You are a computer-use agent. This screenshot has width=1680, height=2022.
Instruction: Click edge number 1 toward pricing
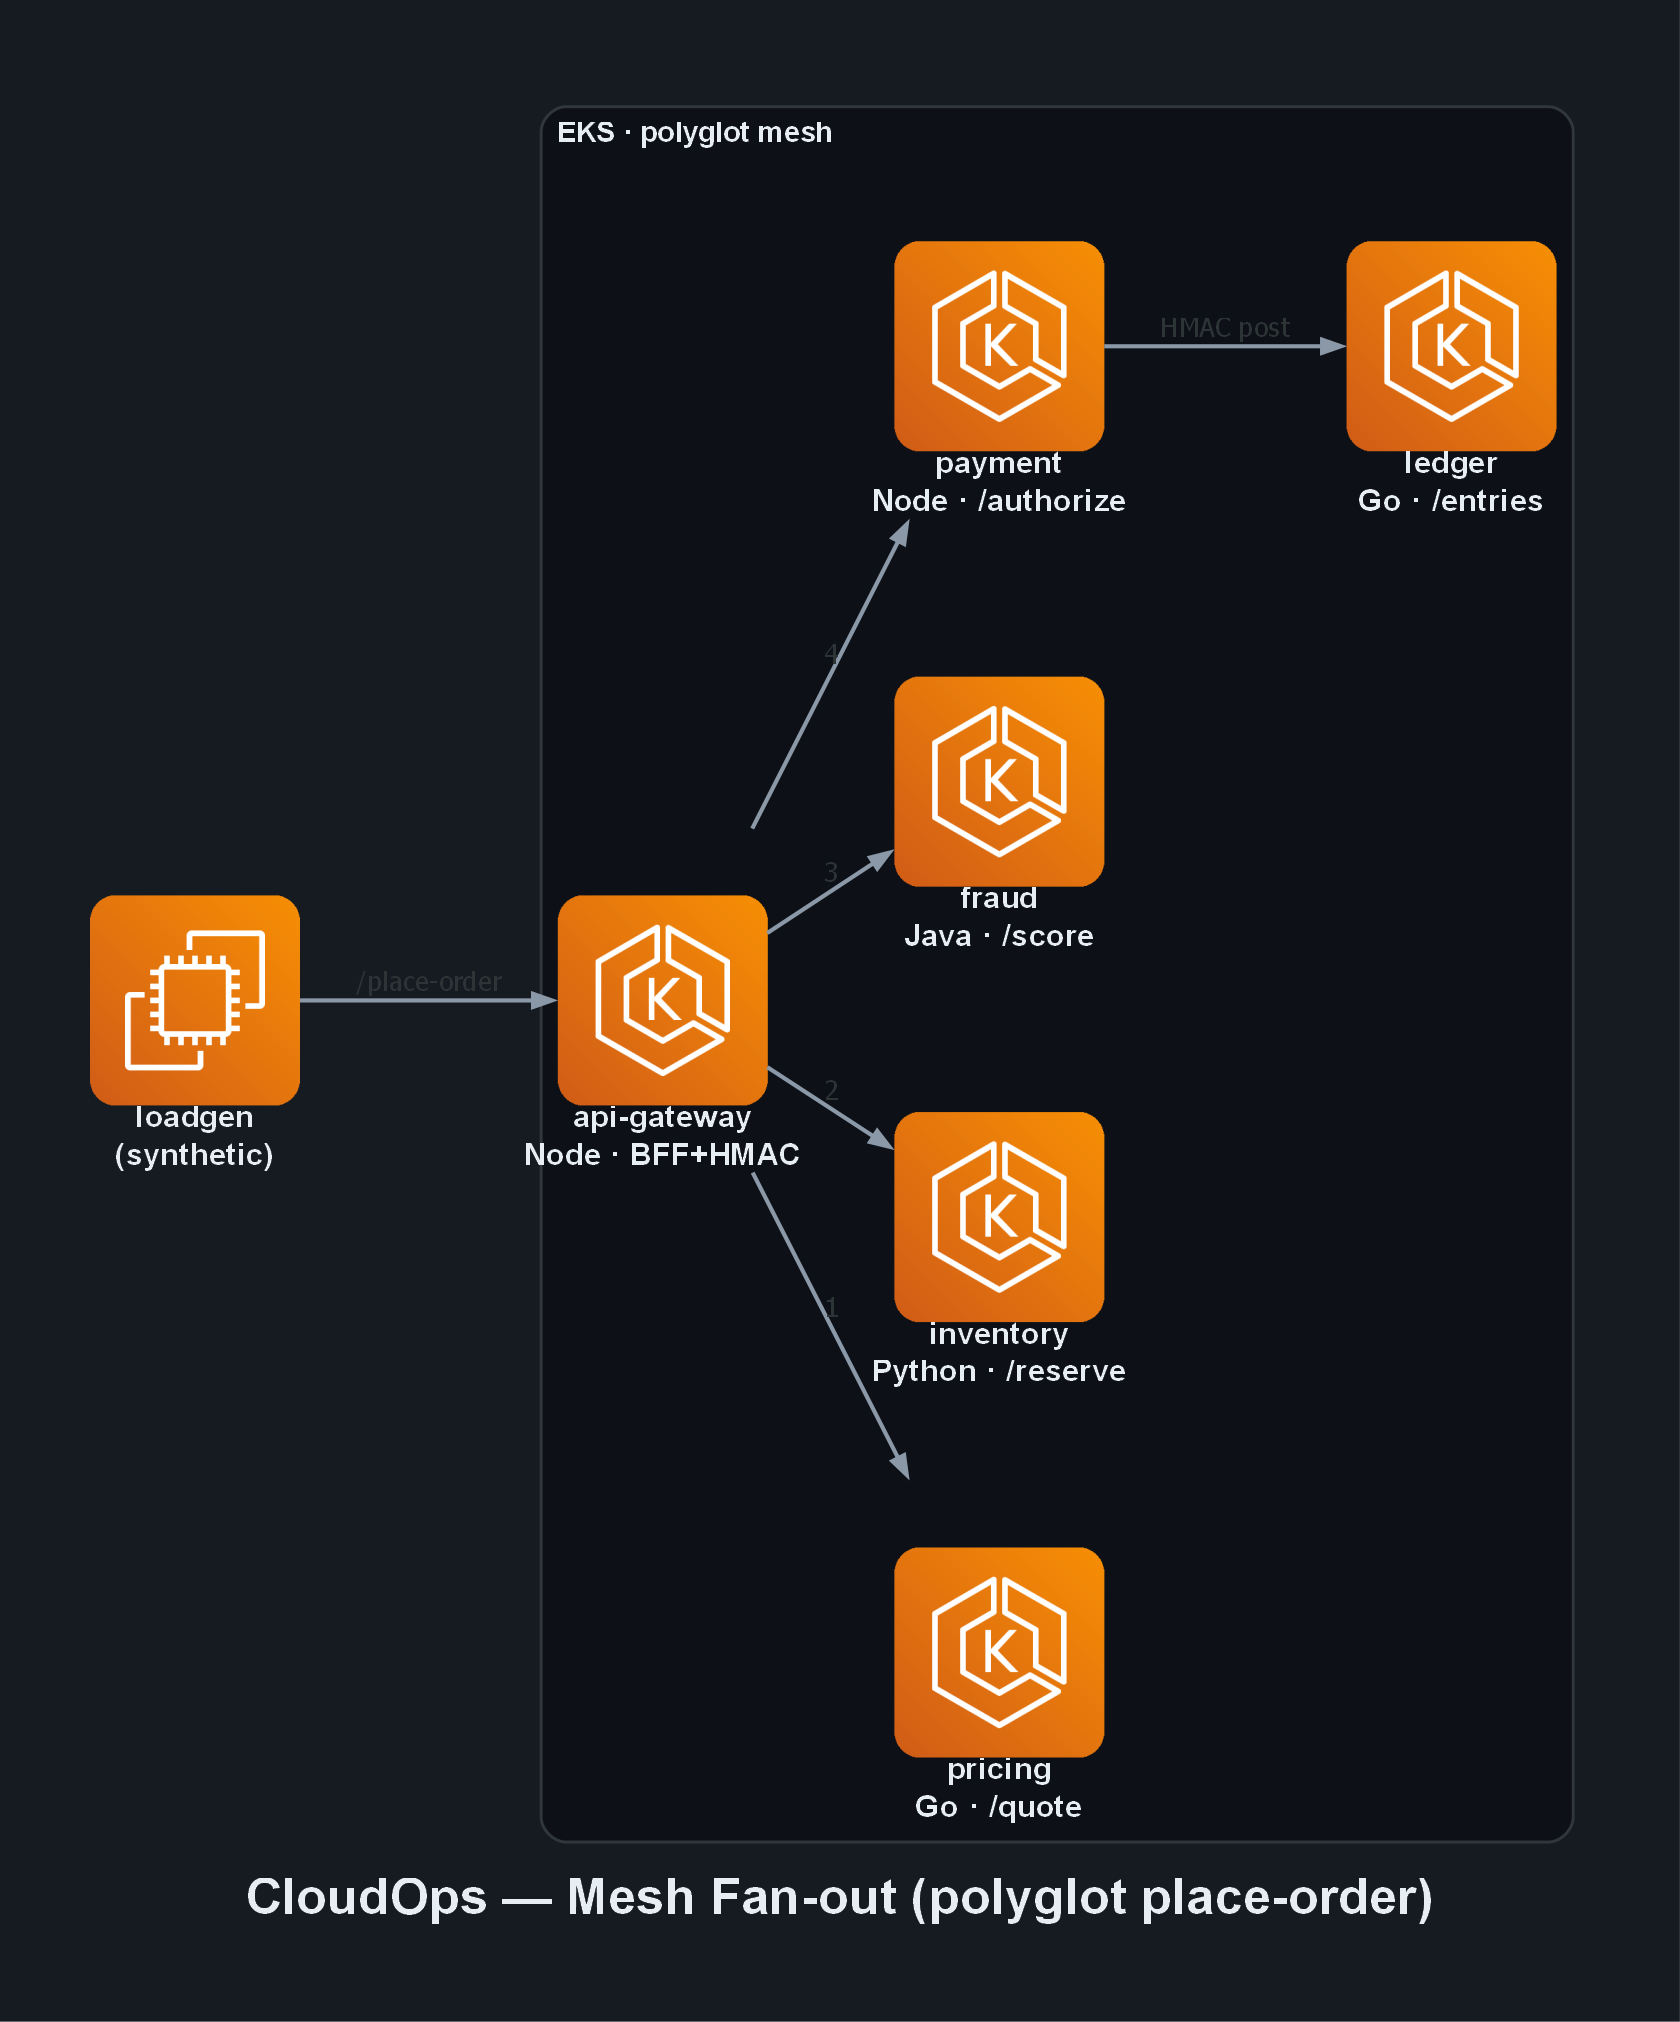click(831, 1307)
